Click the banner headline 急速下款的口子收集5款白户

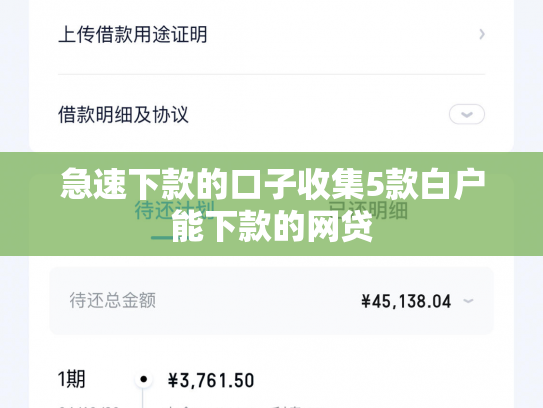273,184
